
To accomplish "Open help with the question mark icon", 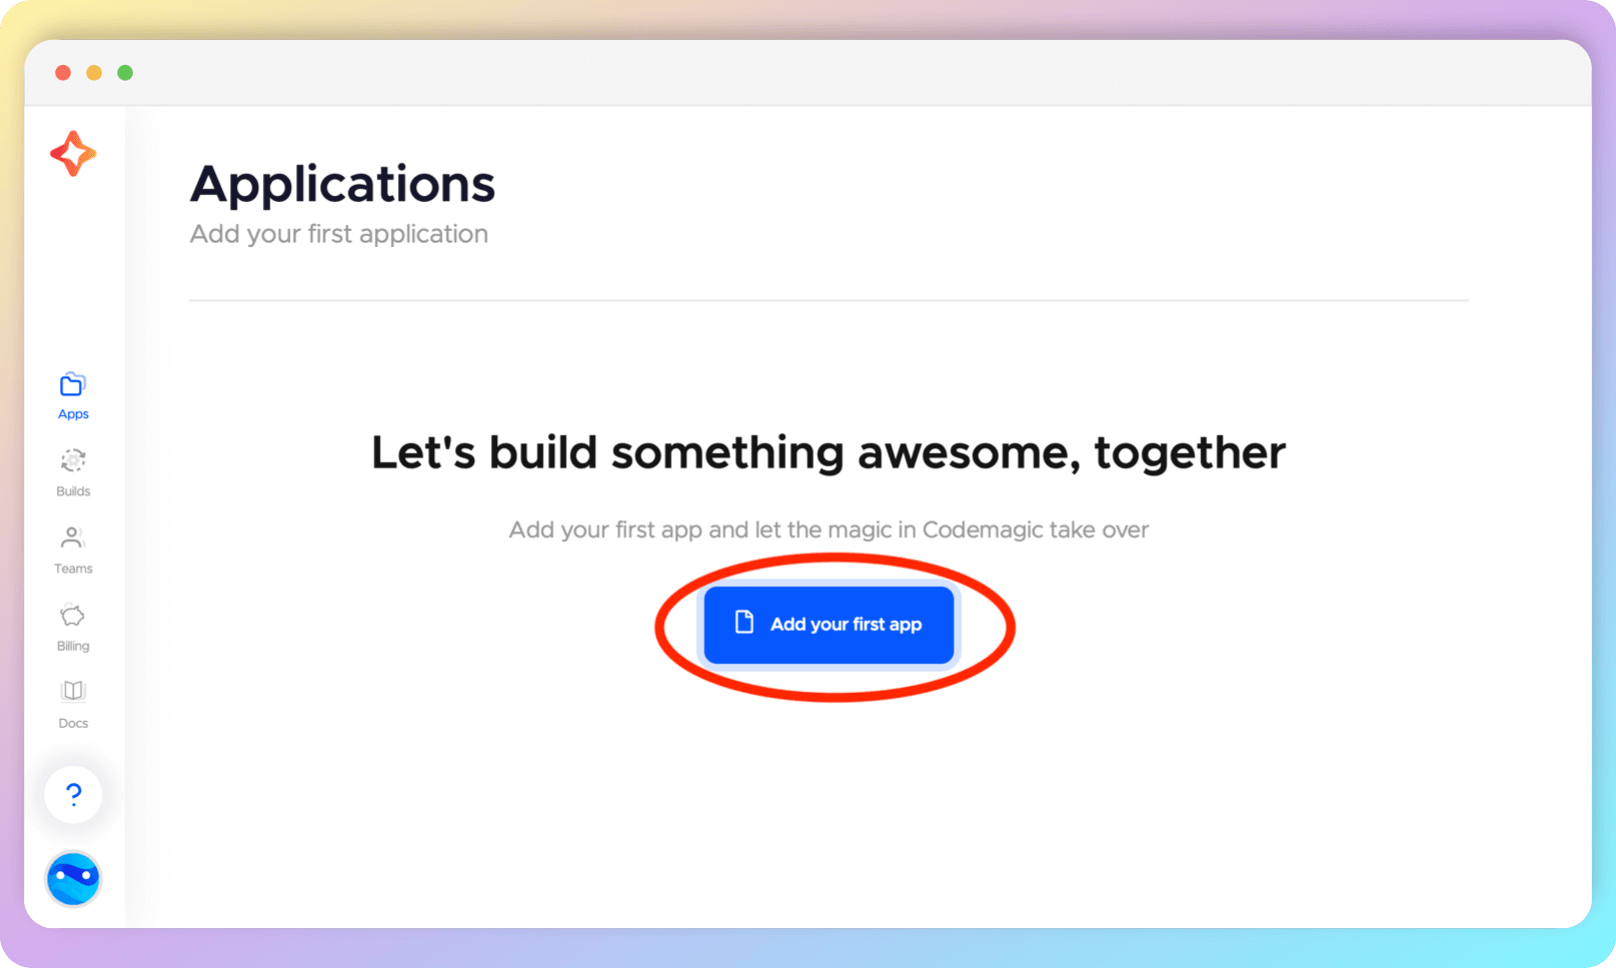I will tap(72, 794).
